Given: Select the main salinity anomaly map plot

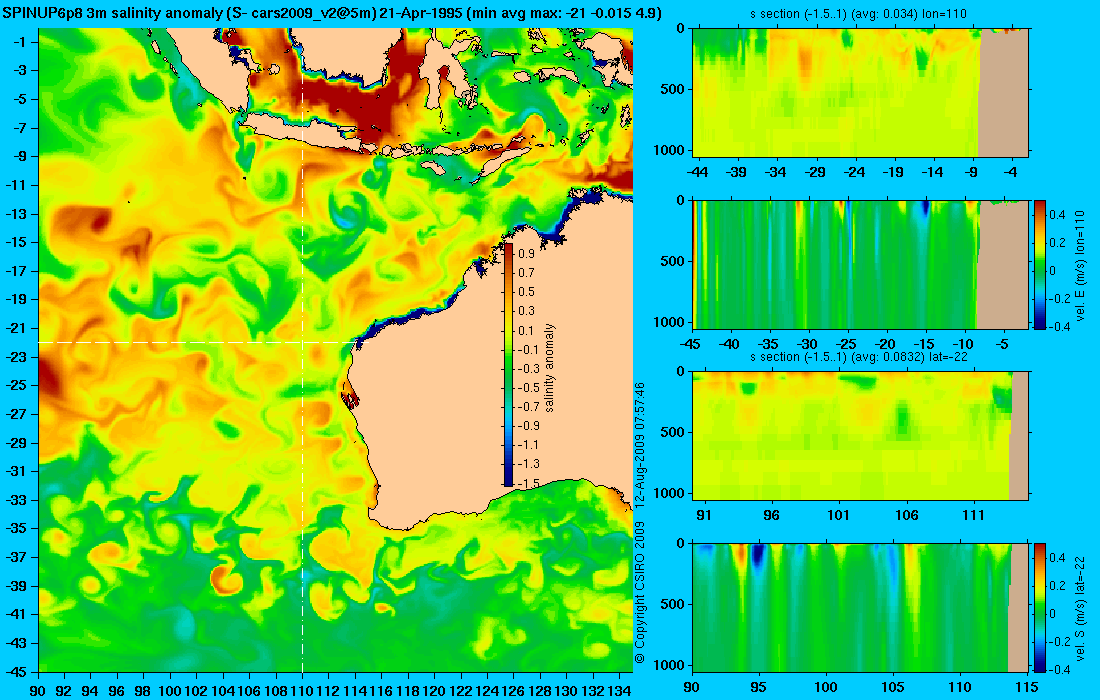Looking at the screenshot, I should (x=335, y=350).
